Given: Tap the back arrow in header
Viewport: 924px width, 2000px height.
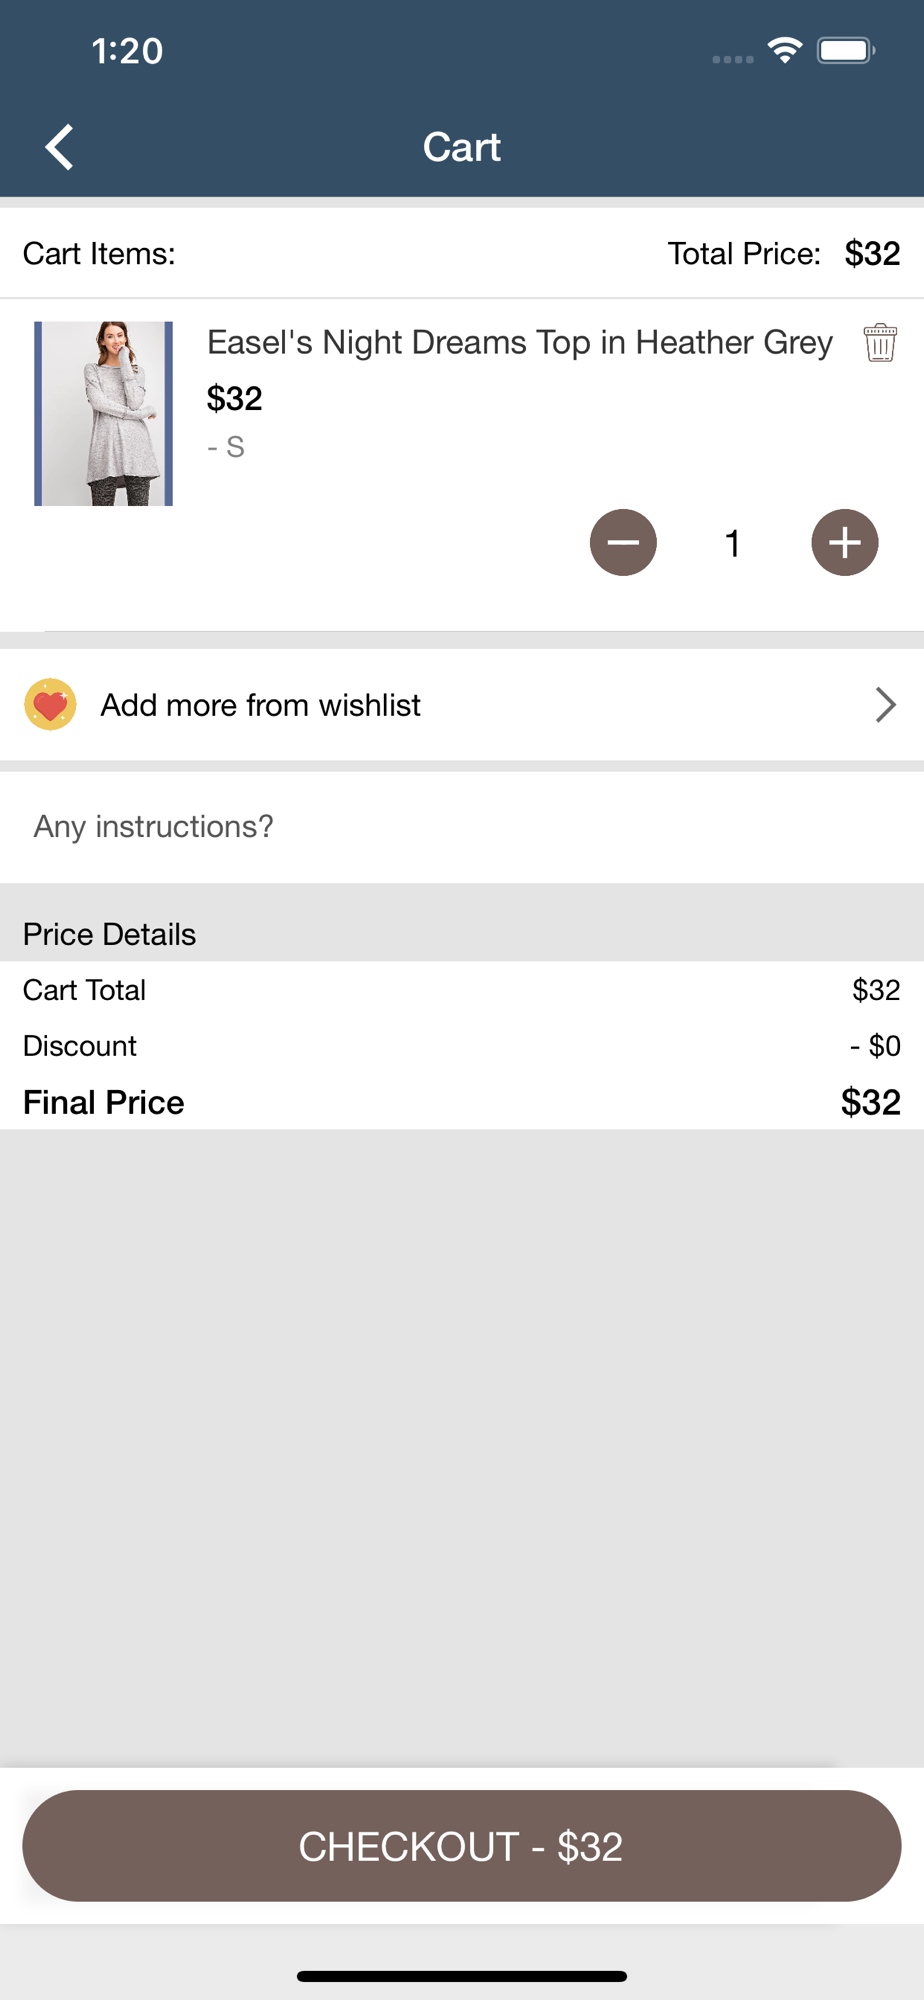Looking at the screenshot, I should click(x=60, y=147).
